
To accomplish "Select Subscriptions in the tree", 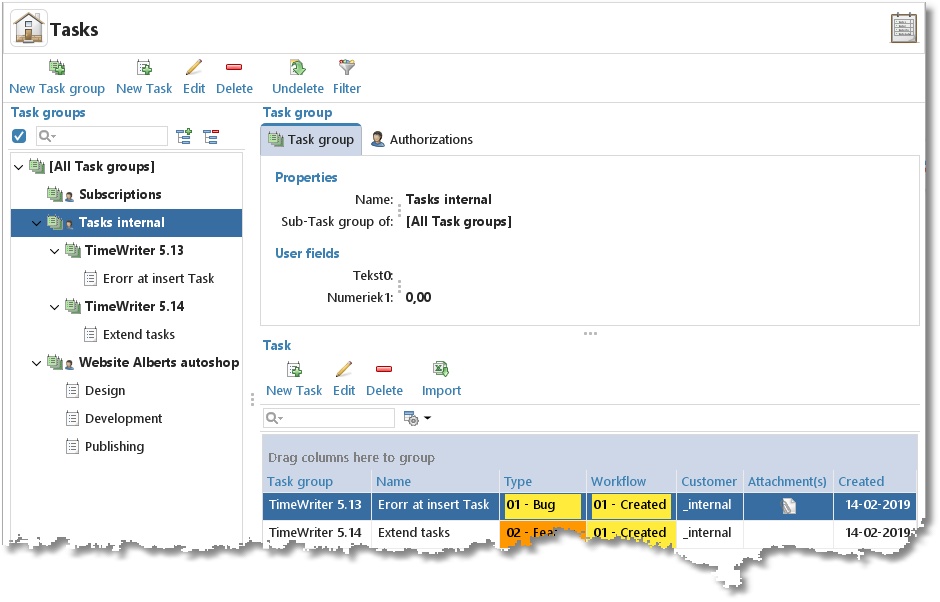I will (120, 194).
